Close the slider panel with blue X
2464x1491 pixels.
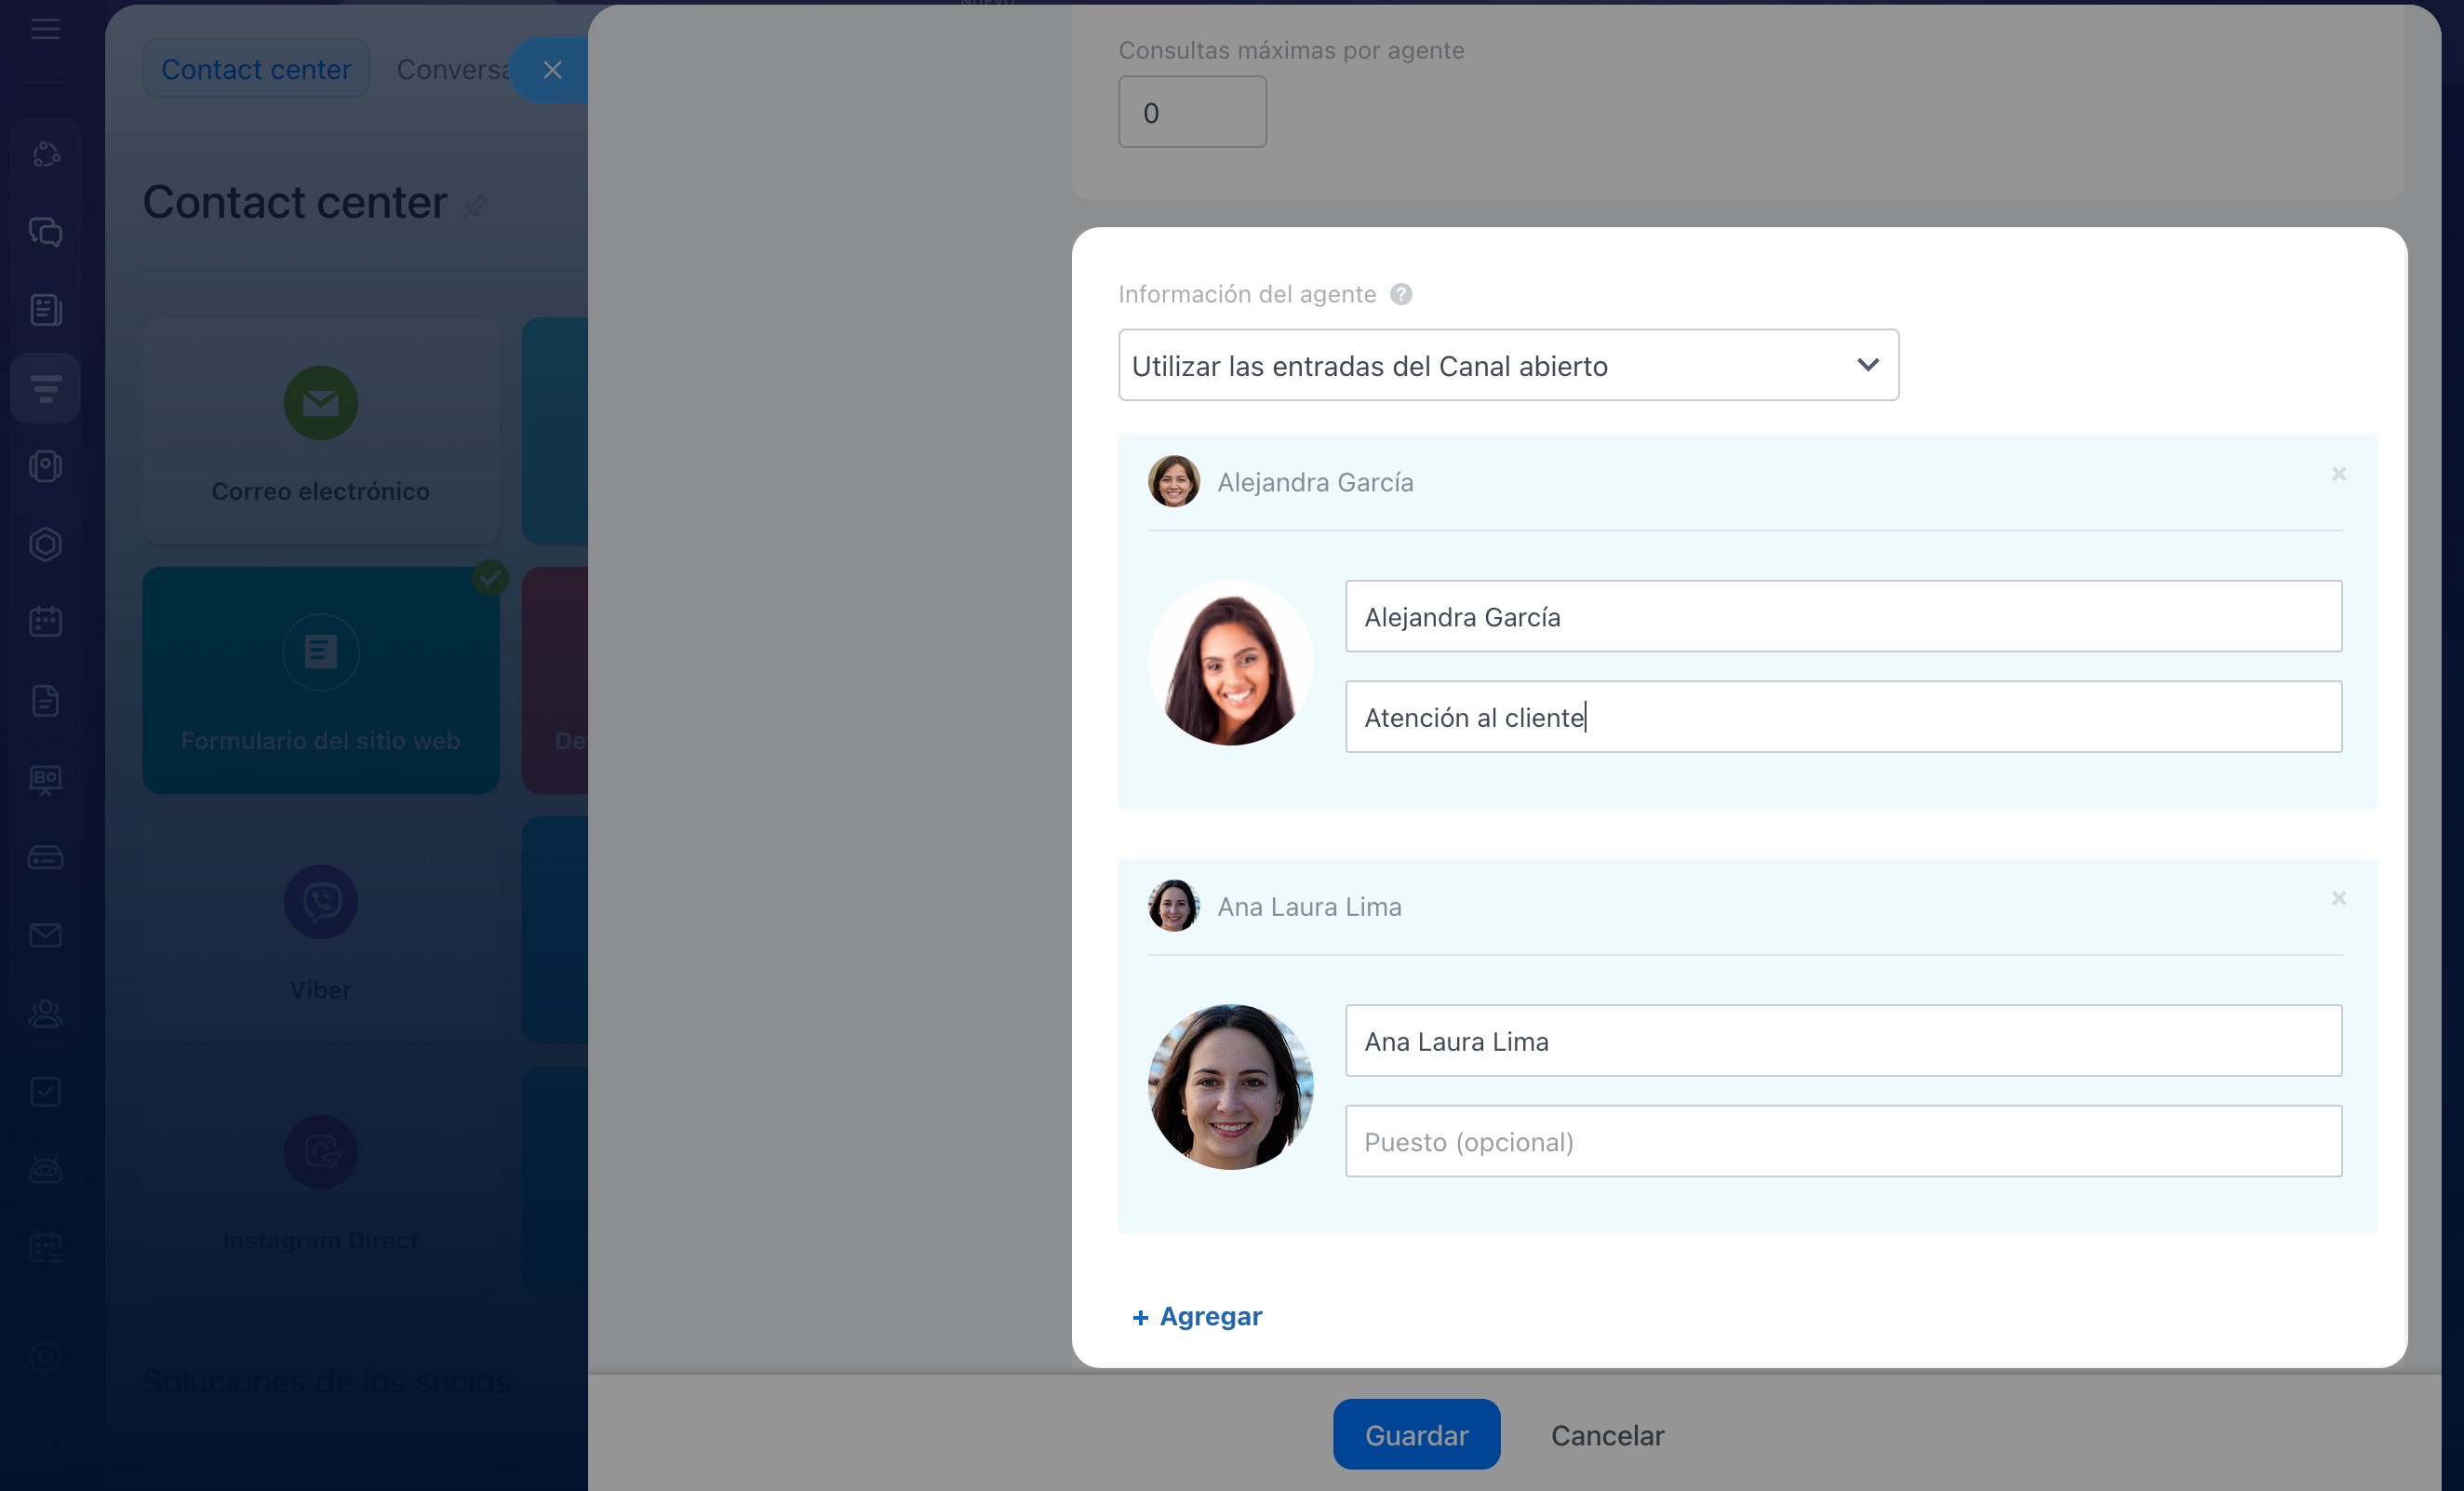(552, 69)
